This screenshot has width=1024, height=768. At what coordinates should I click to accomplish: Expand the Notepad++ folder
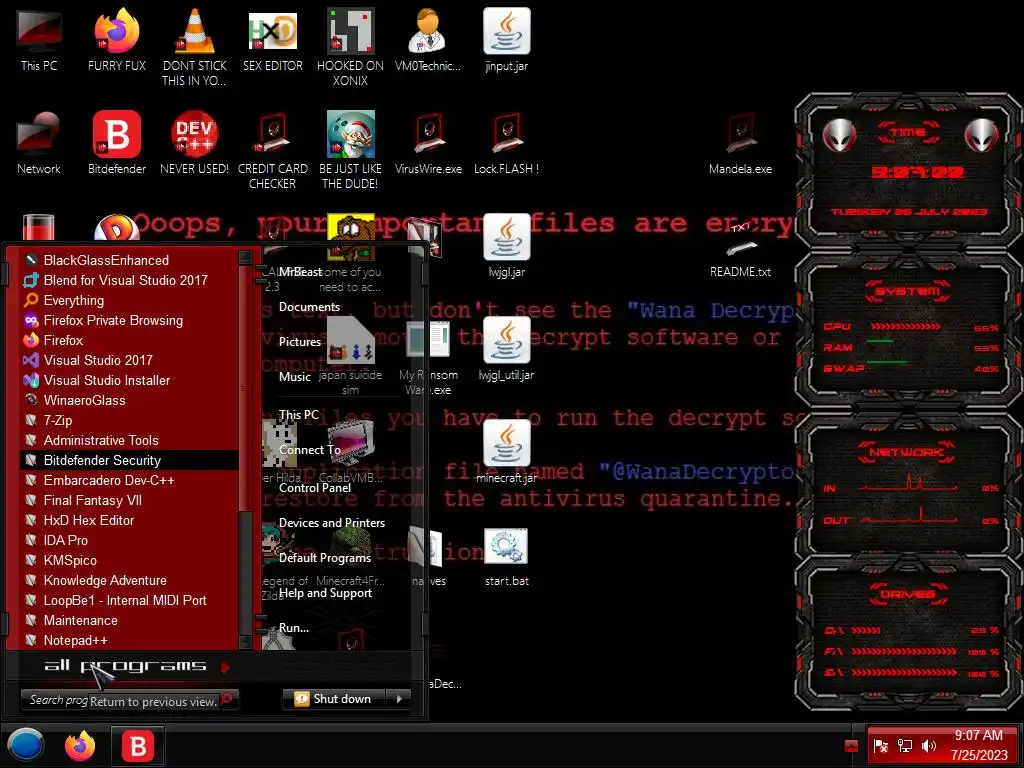point(129,640)
